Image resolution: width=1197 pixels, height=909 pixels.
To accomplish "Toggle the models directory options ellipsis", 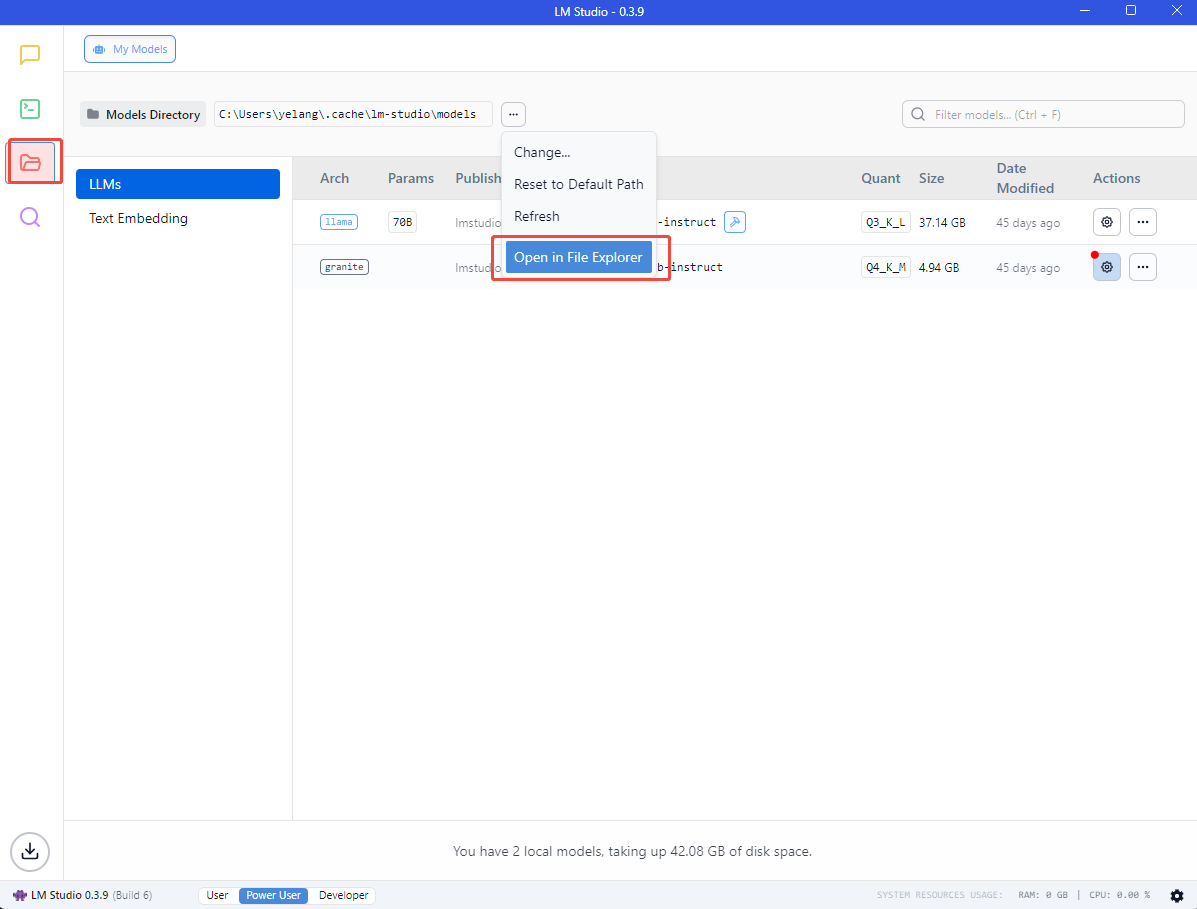I will click(513, 114).
